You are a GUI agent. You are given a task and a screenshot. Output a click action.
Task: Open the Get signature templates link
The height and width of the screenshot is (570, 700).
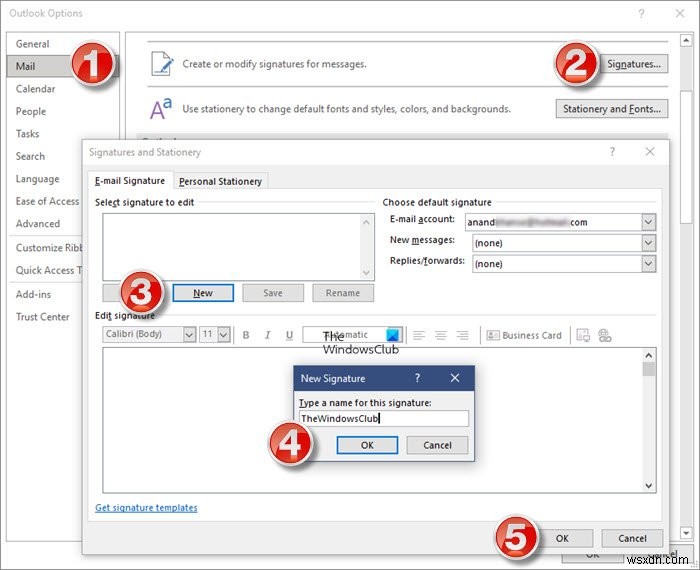click(x=146, y=508)
